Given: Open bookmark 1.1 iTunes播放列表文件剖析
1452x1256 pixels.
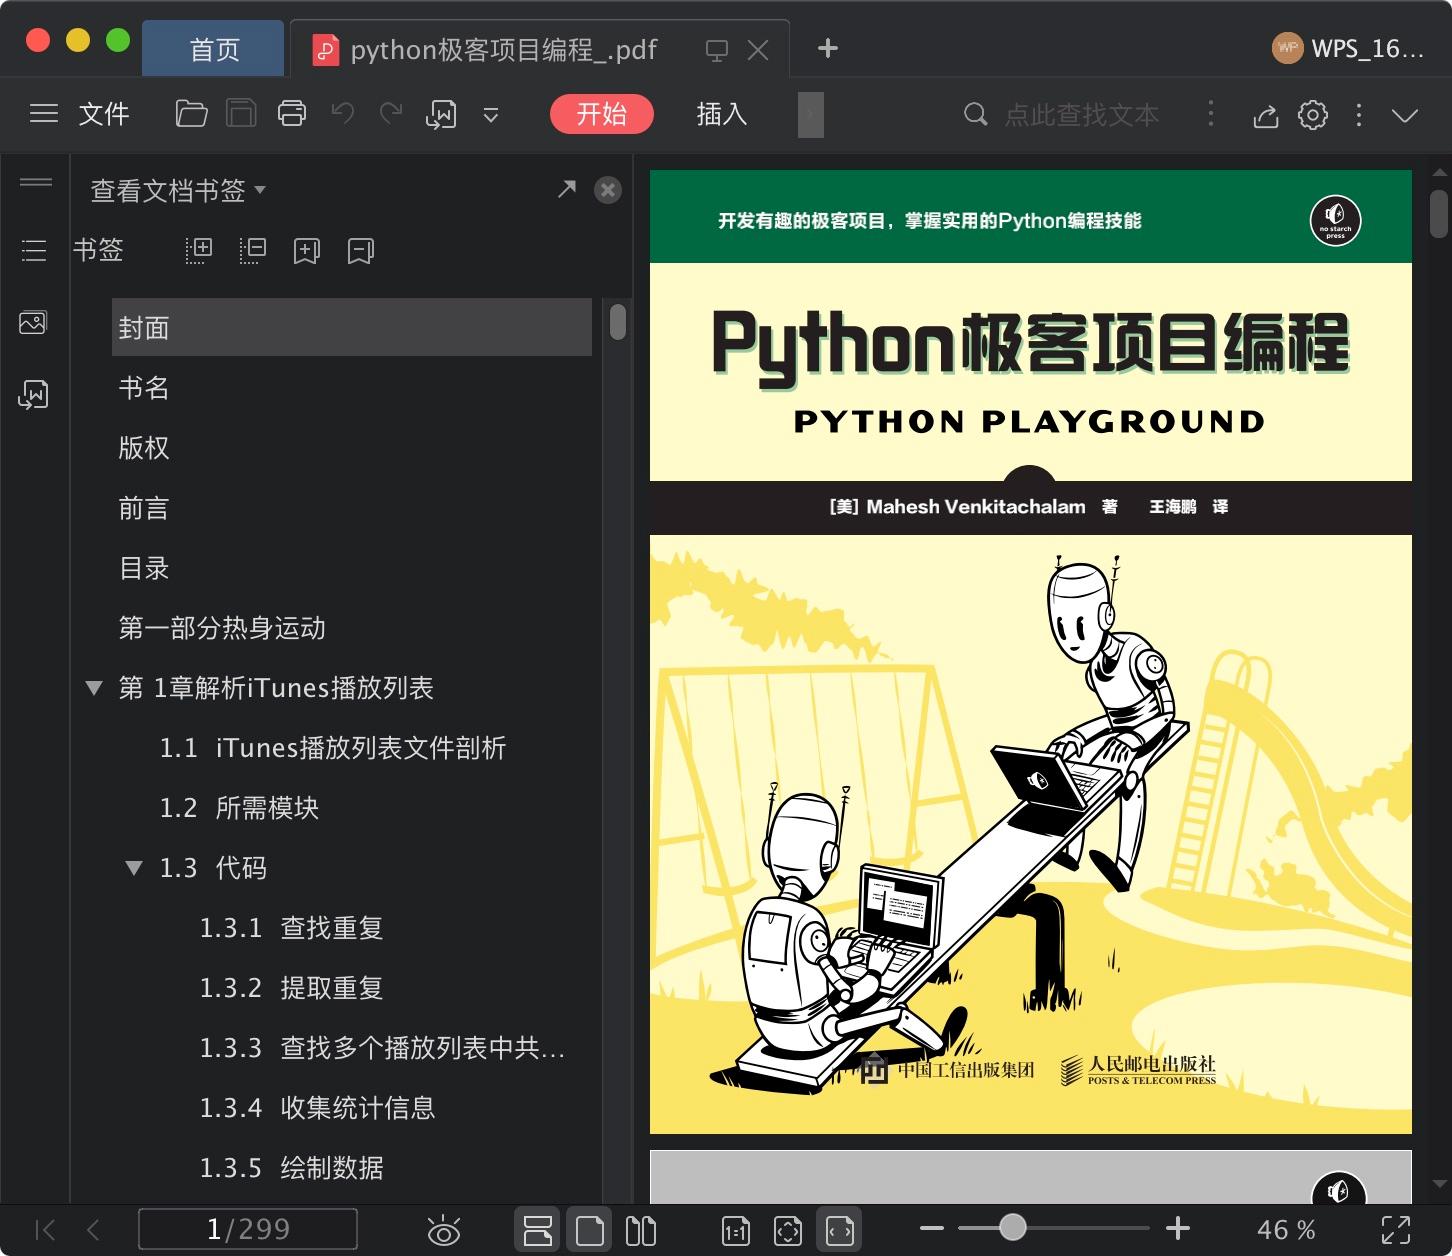Looking at the screenshot, I should point(333,748).
